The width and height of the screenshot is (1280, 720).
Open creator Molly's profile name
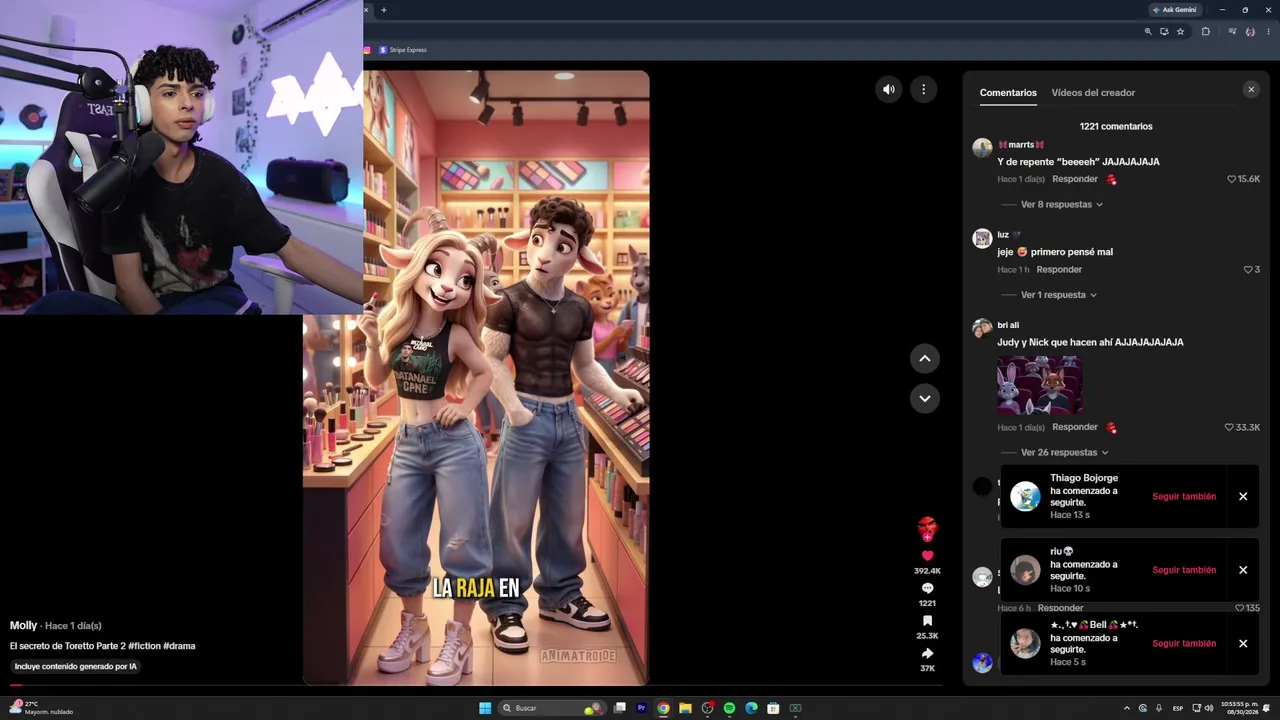pyautogui.click(x=23, y=626)
